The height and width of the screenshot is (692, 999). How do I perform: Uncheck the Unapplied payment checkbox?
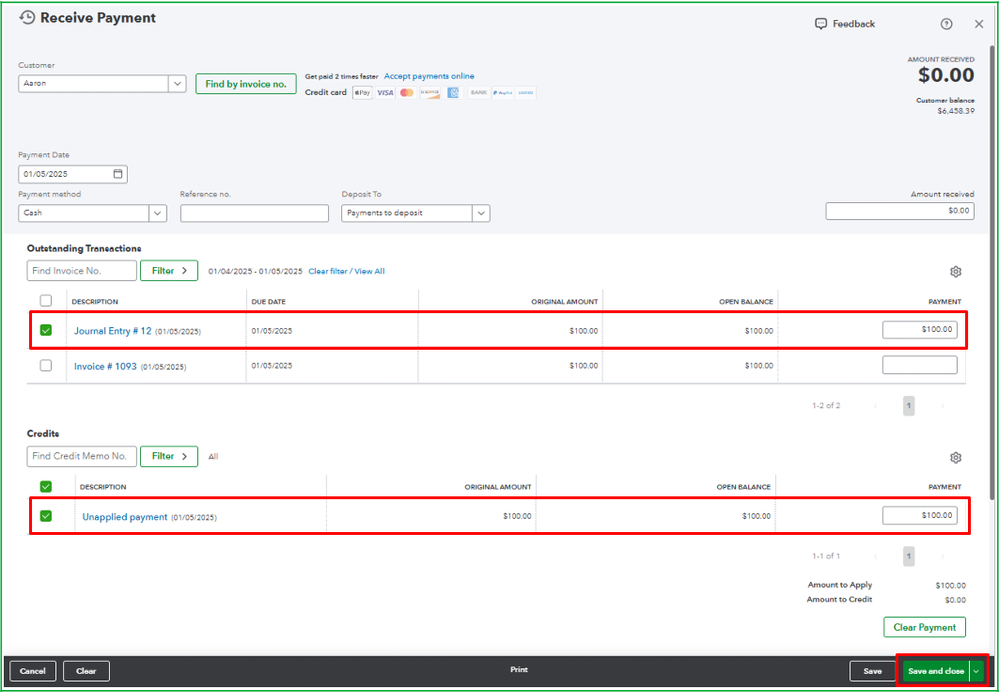[x=46, y=516]
